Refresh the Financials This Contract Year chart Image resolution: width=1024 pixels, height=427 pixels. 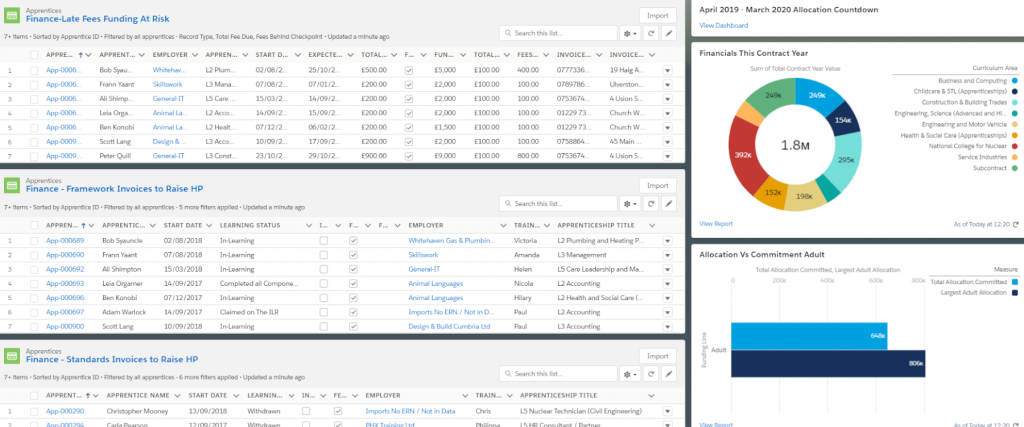[x=1015, y=225]
